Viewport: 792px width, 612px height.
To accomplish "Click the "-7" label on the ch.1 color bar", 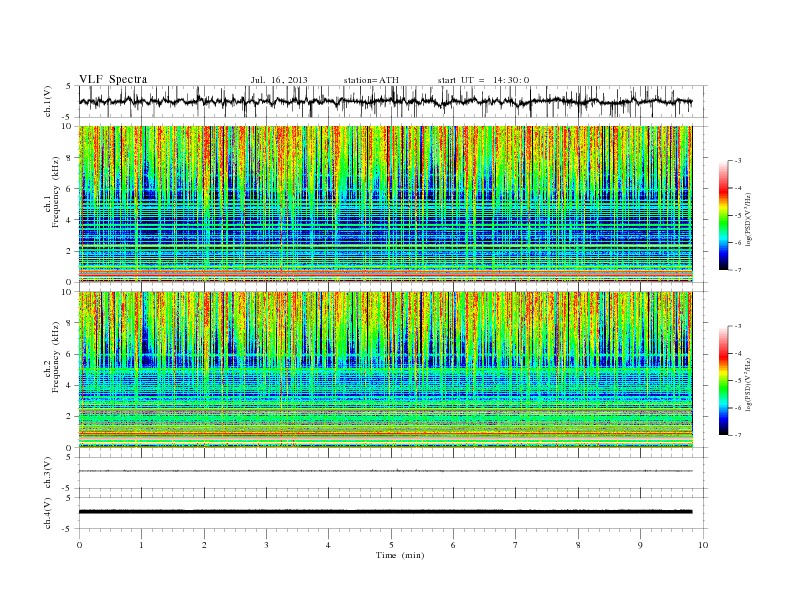I will pyautogui.click(x=738, y=270).
